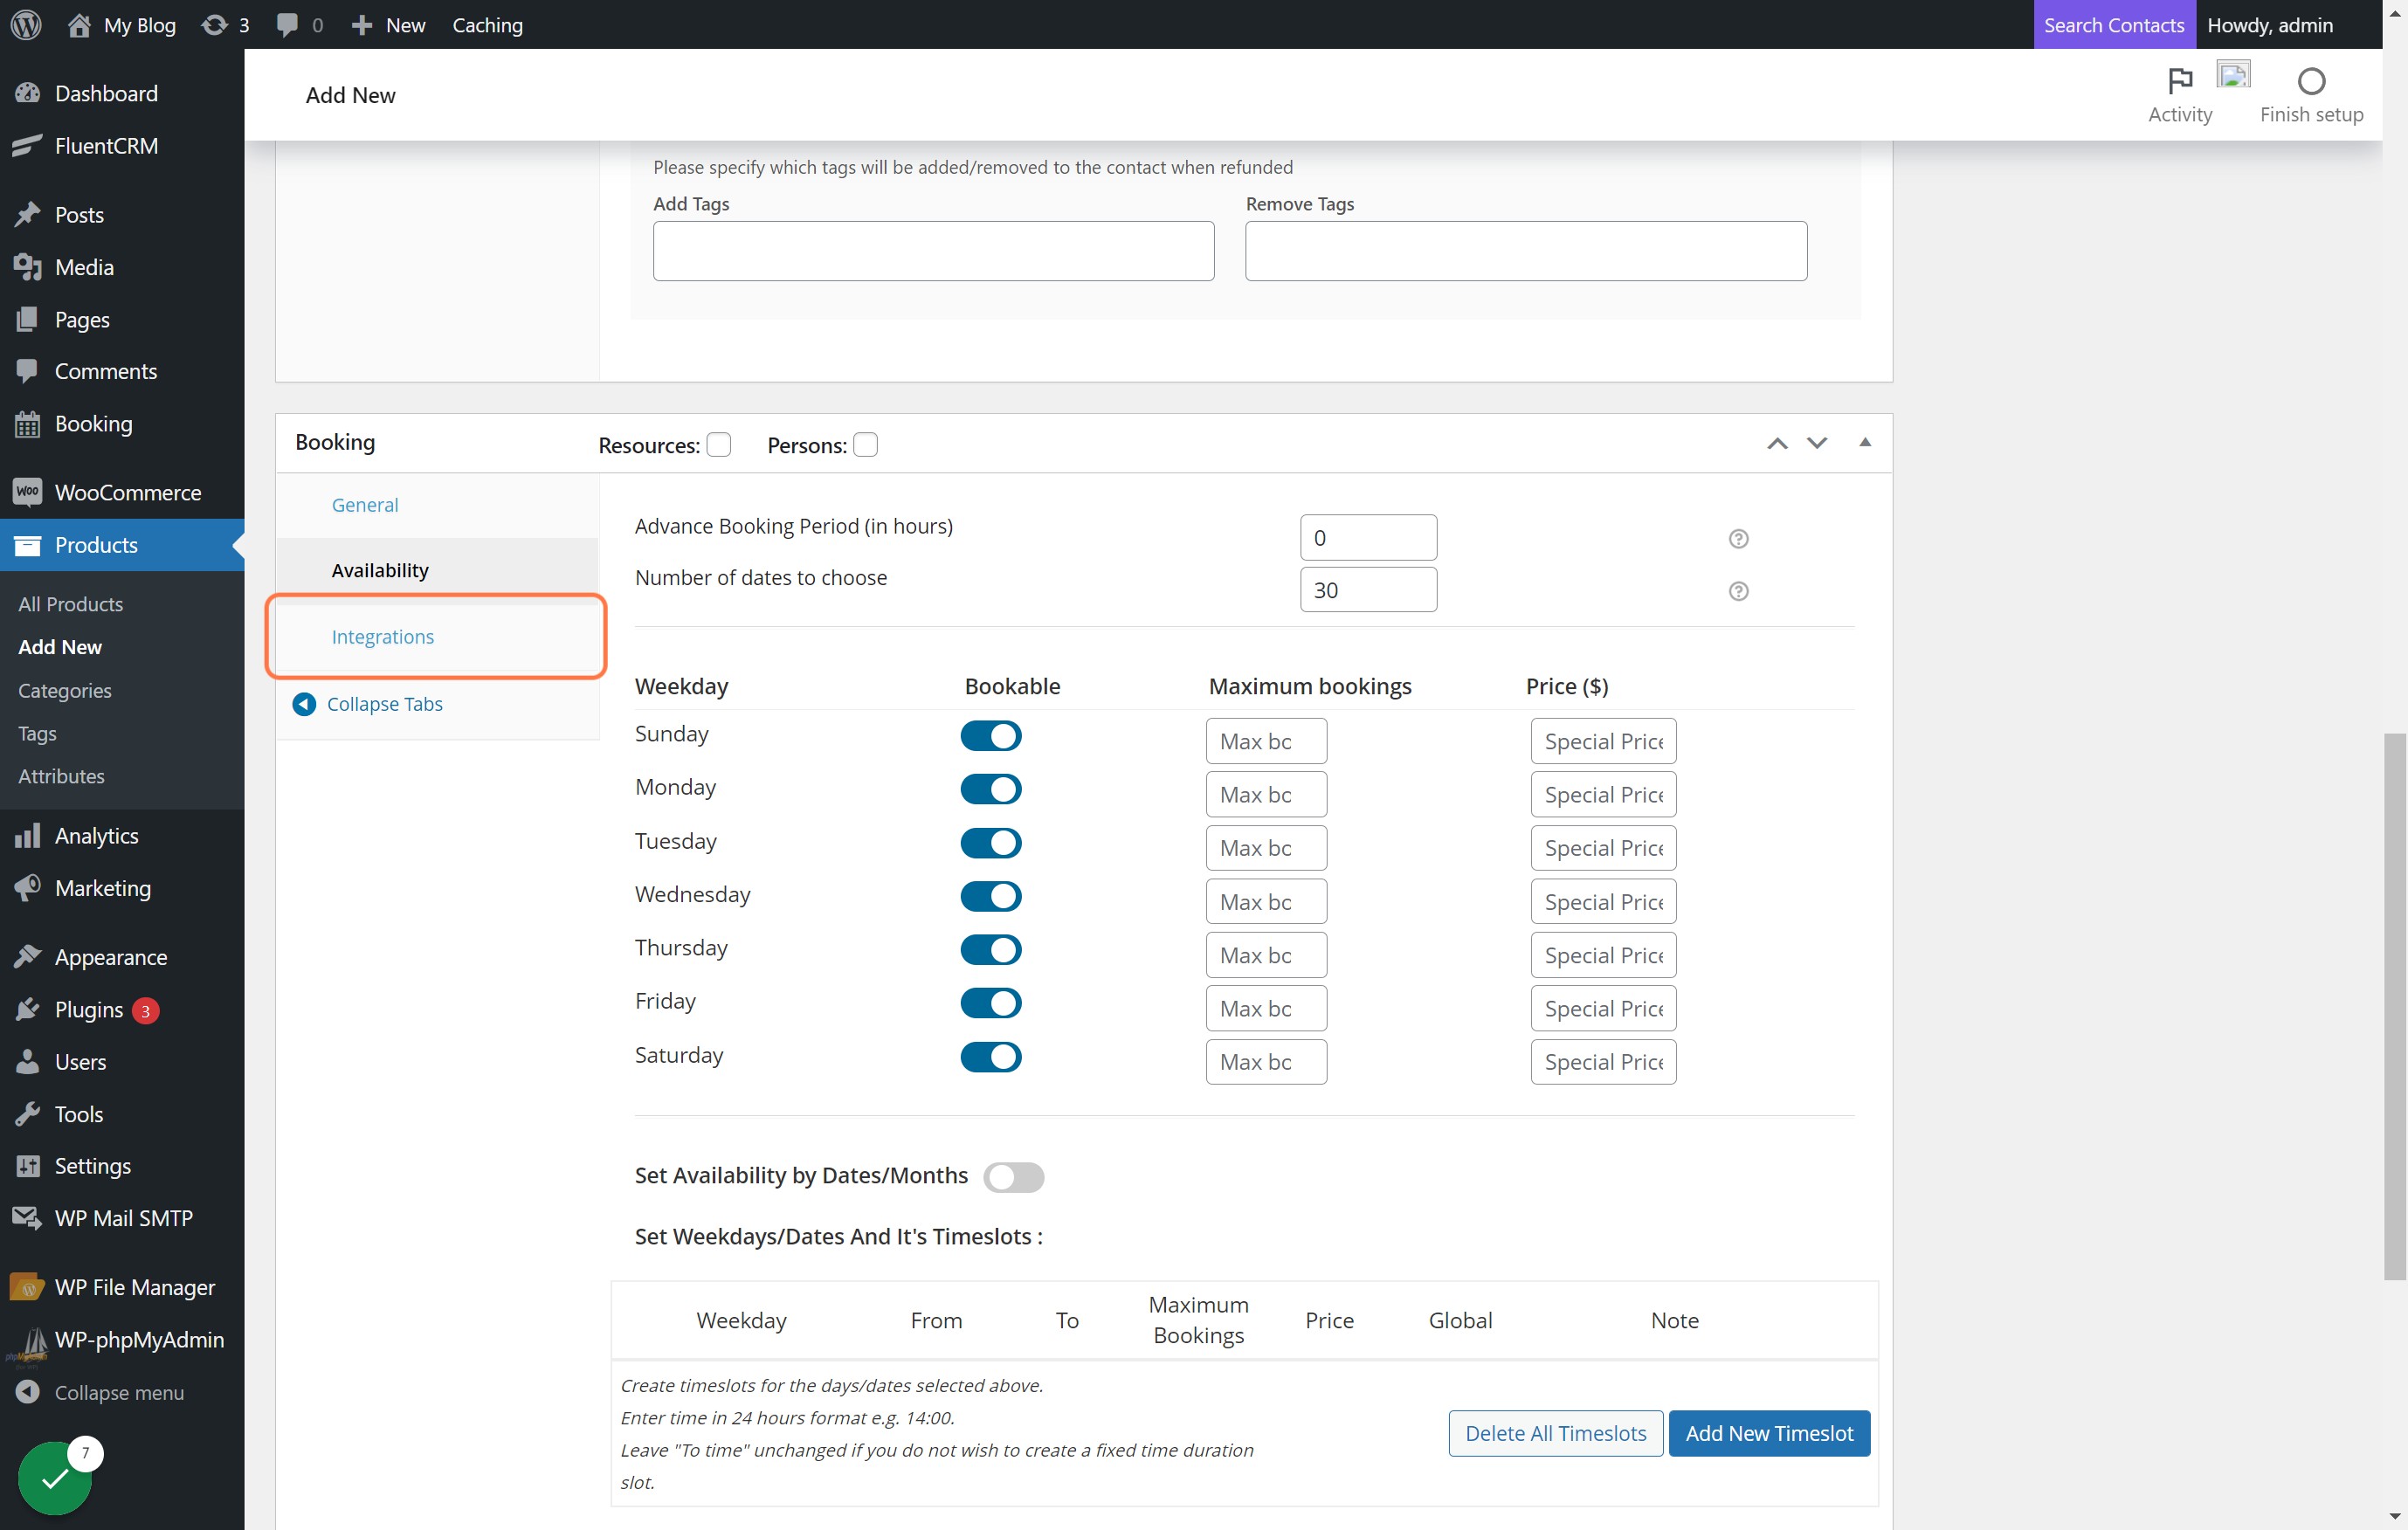This screenshot has height=1530, width=2408.
Task: Click the Add Tags input field
Action: 933,250
